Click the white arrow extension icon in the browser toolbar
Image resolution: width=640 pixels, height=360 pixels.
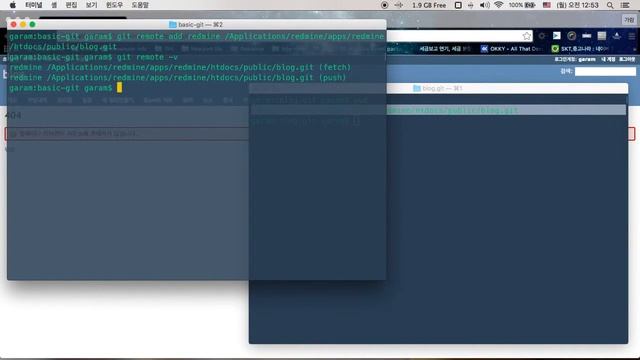[x=557, y=36]
